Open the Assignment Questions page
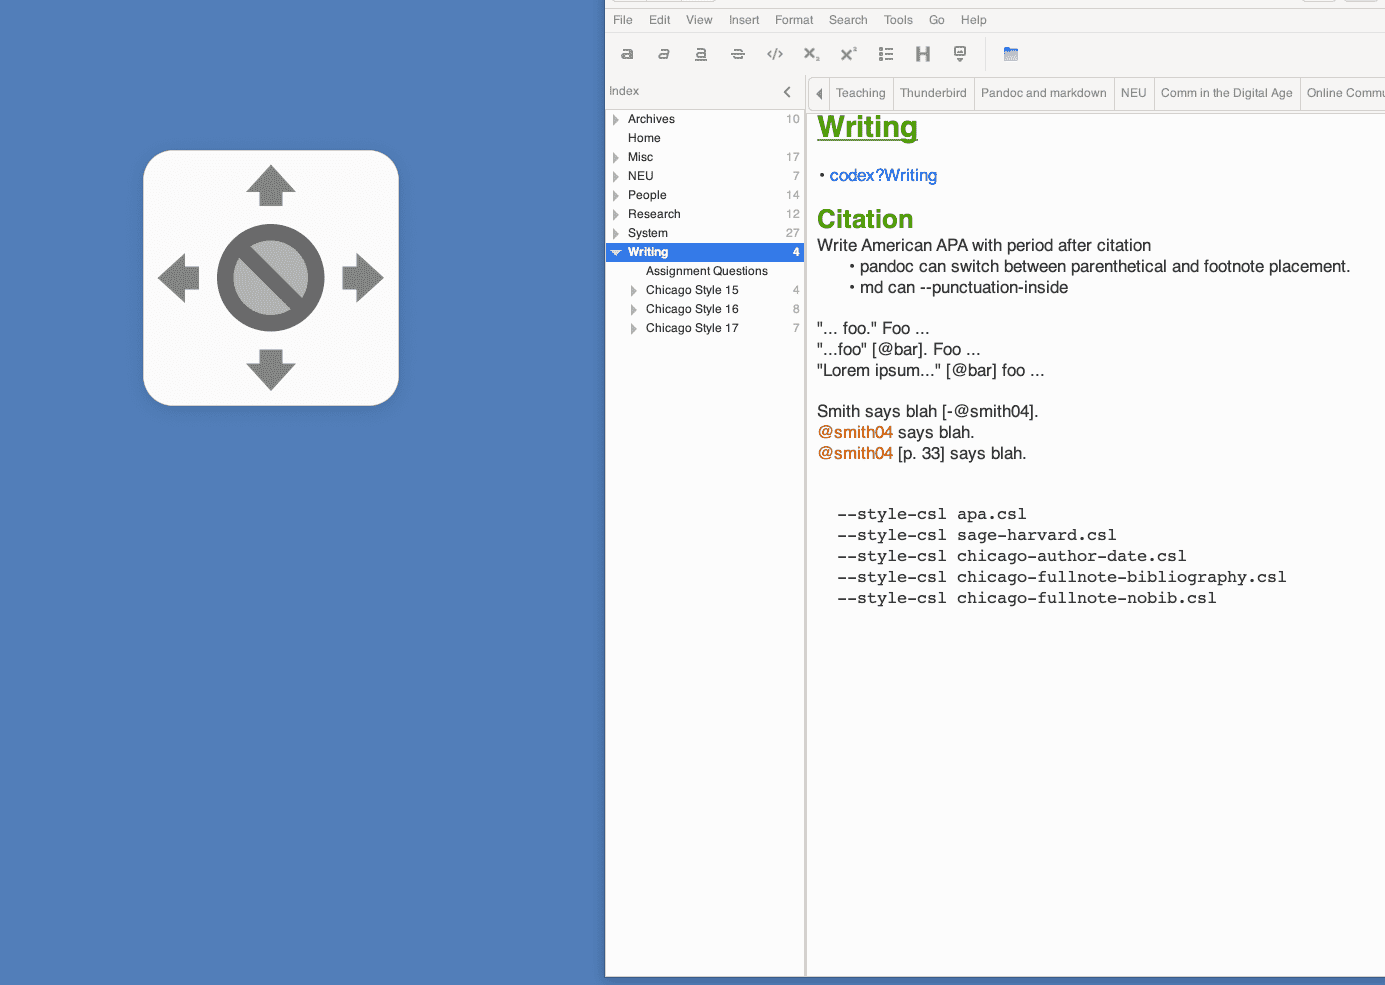Image resolution: width=1385 pixels, height=985 pixels. (707, 272)
